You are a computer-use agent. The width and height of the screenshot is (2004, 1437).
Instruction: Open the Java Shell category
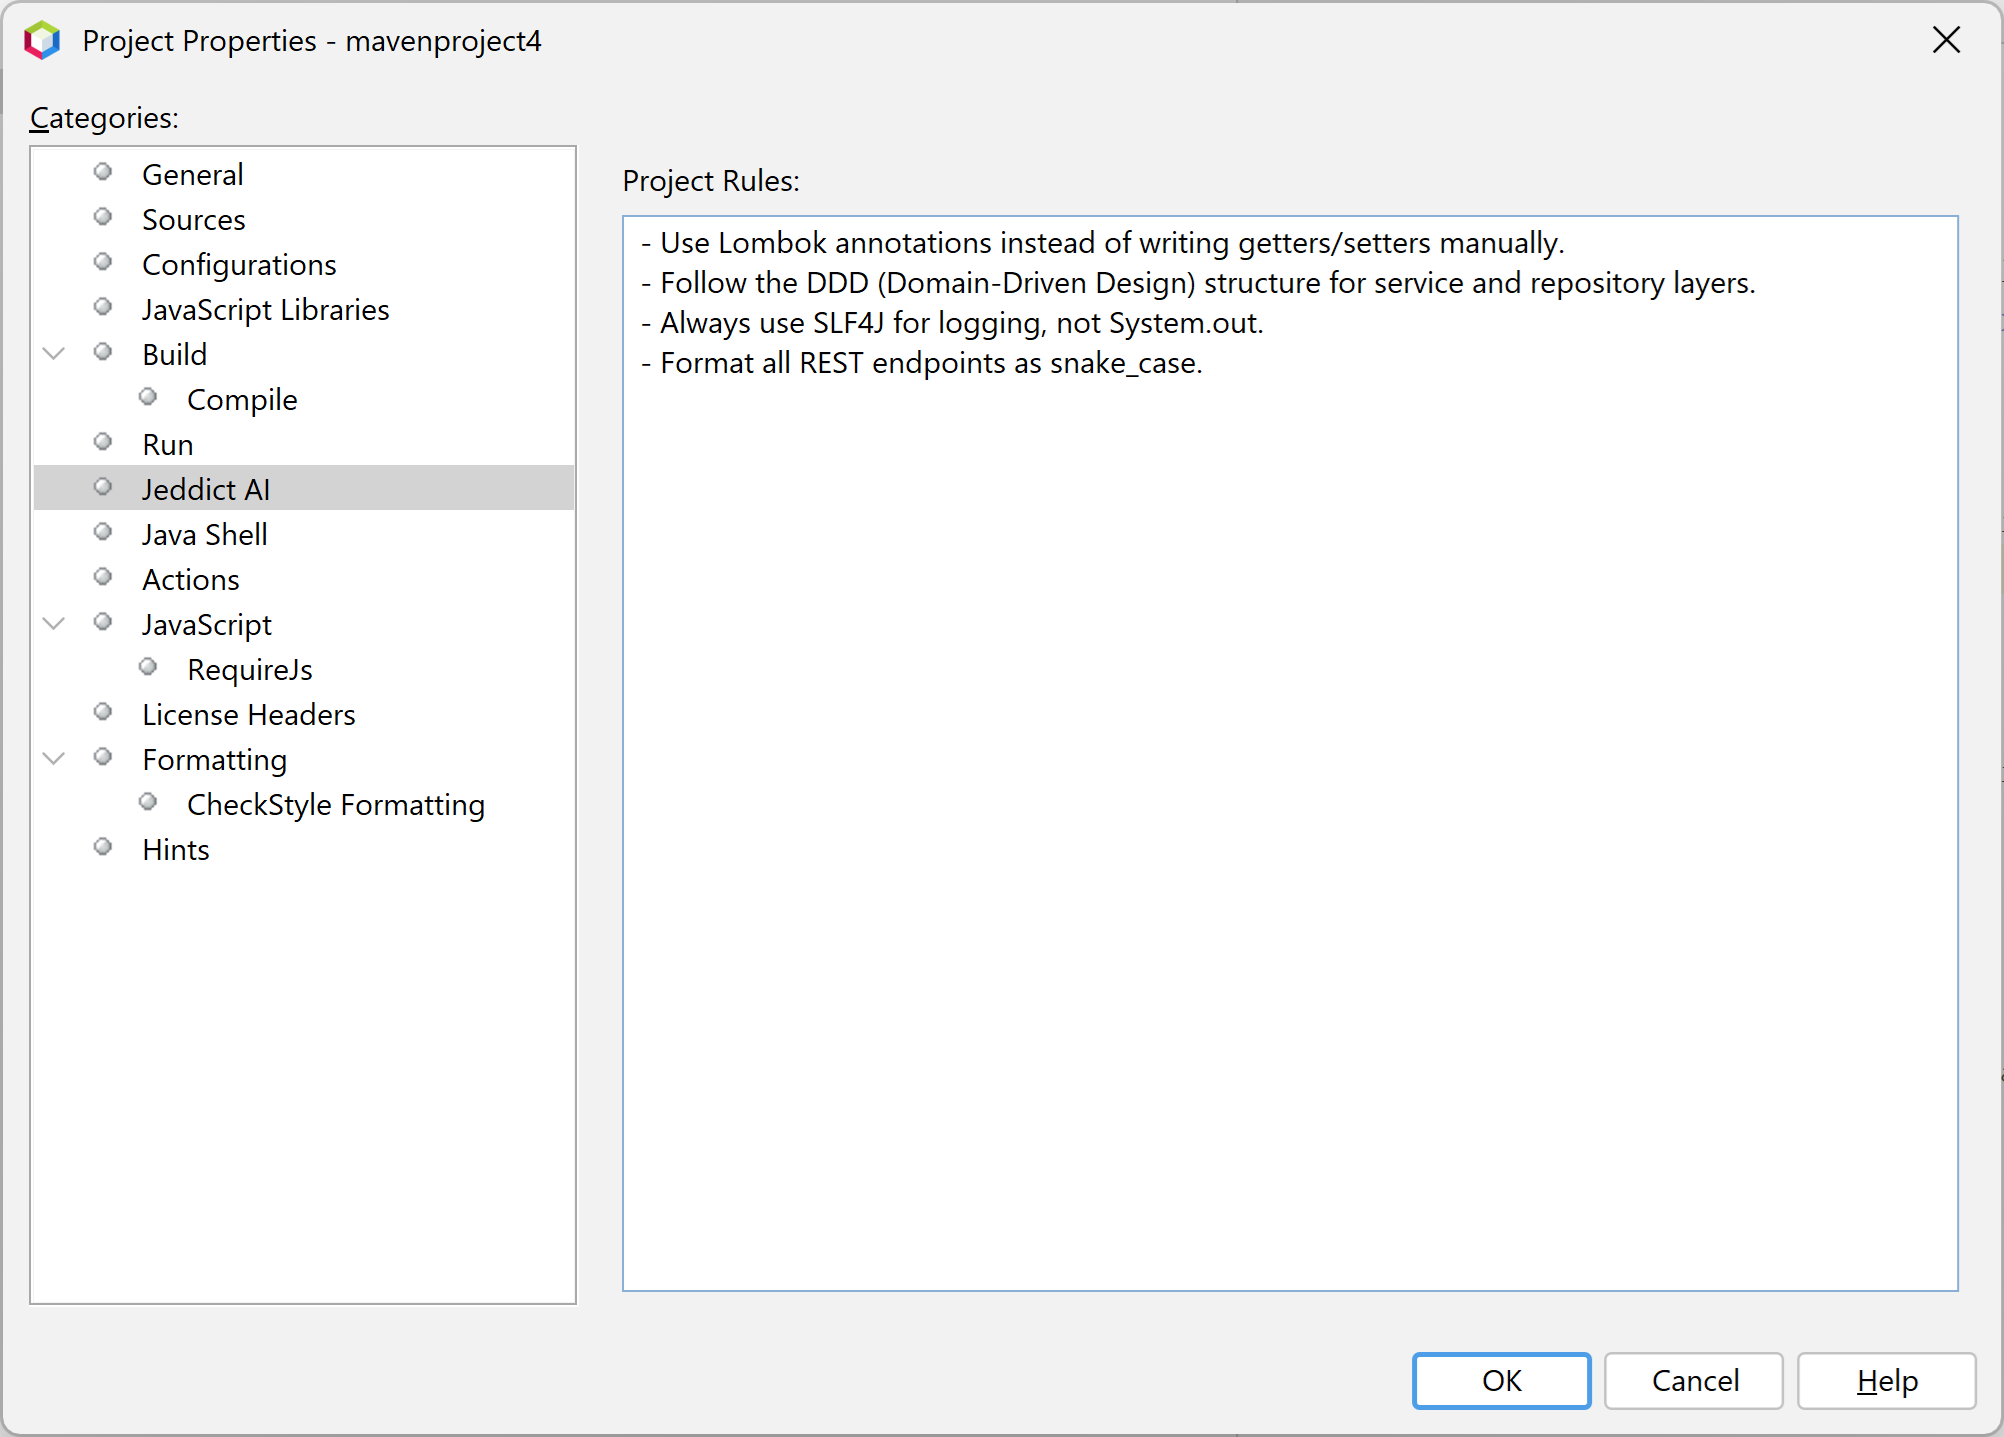204,535
